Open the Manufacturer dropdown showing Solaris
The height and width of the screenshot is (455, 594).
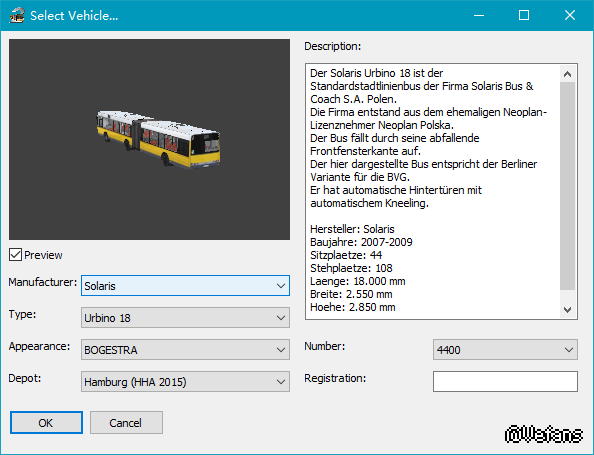click(185, 286)
